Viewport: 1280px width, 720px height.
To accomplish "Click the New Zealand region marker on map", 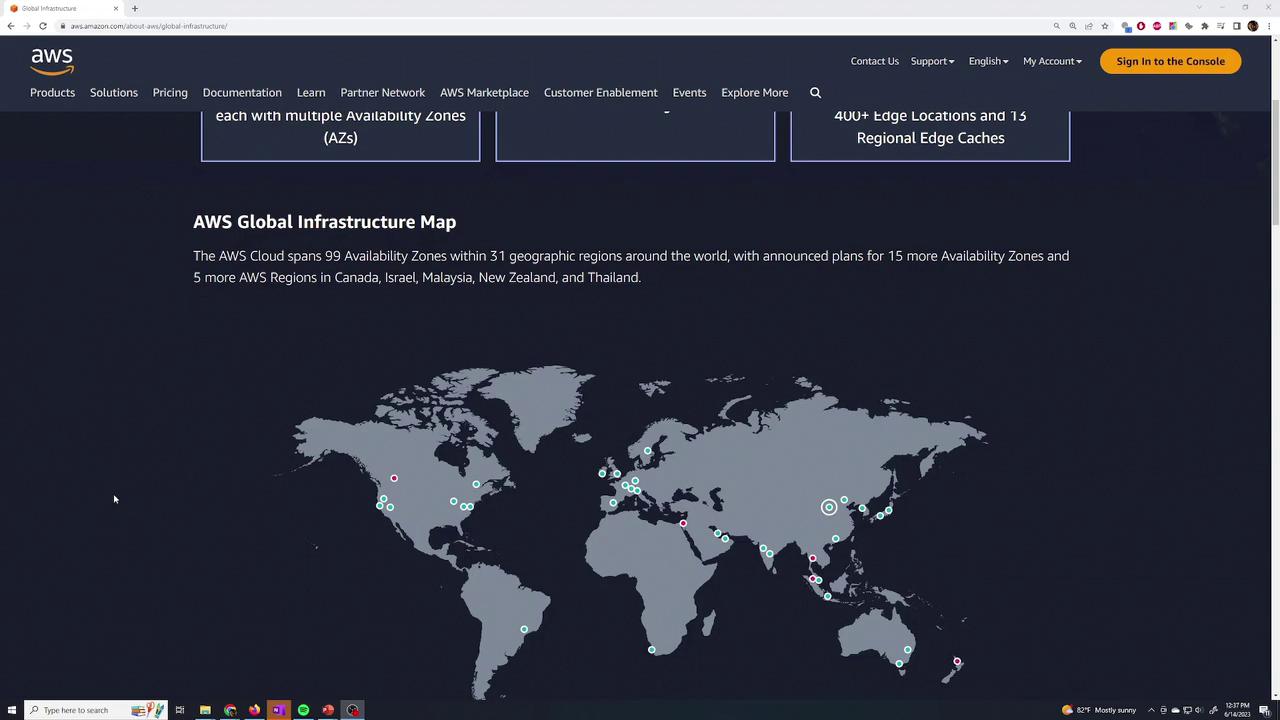I will click(957, 661).
